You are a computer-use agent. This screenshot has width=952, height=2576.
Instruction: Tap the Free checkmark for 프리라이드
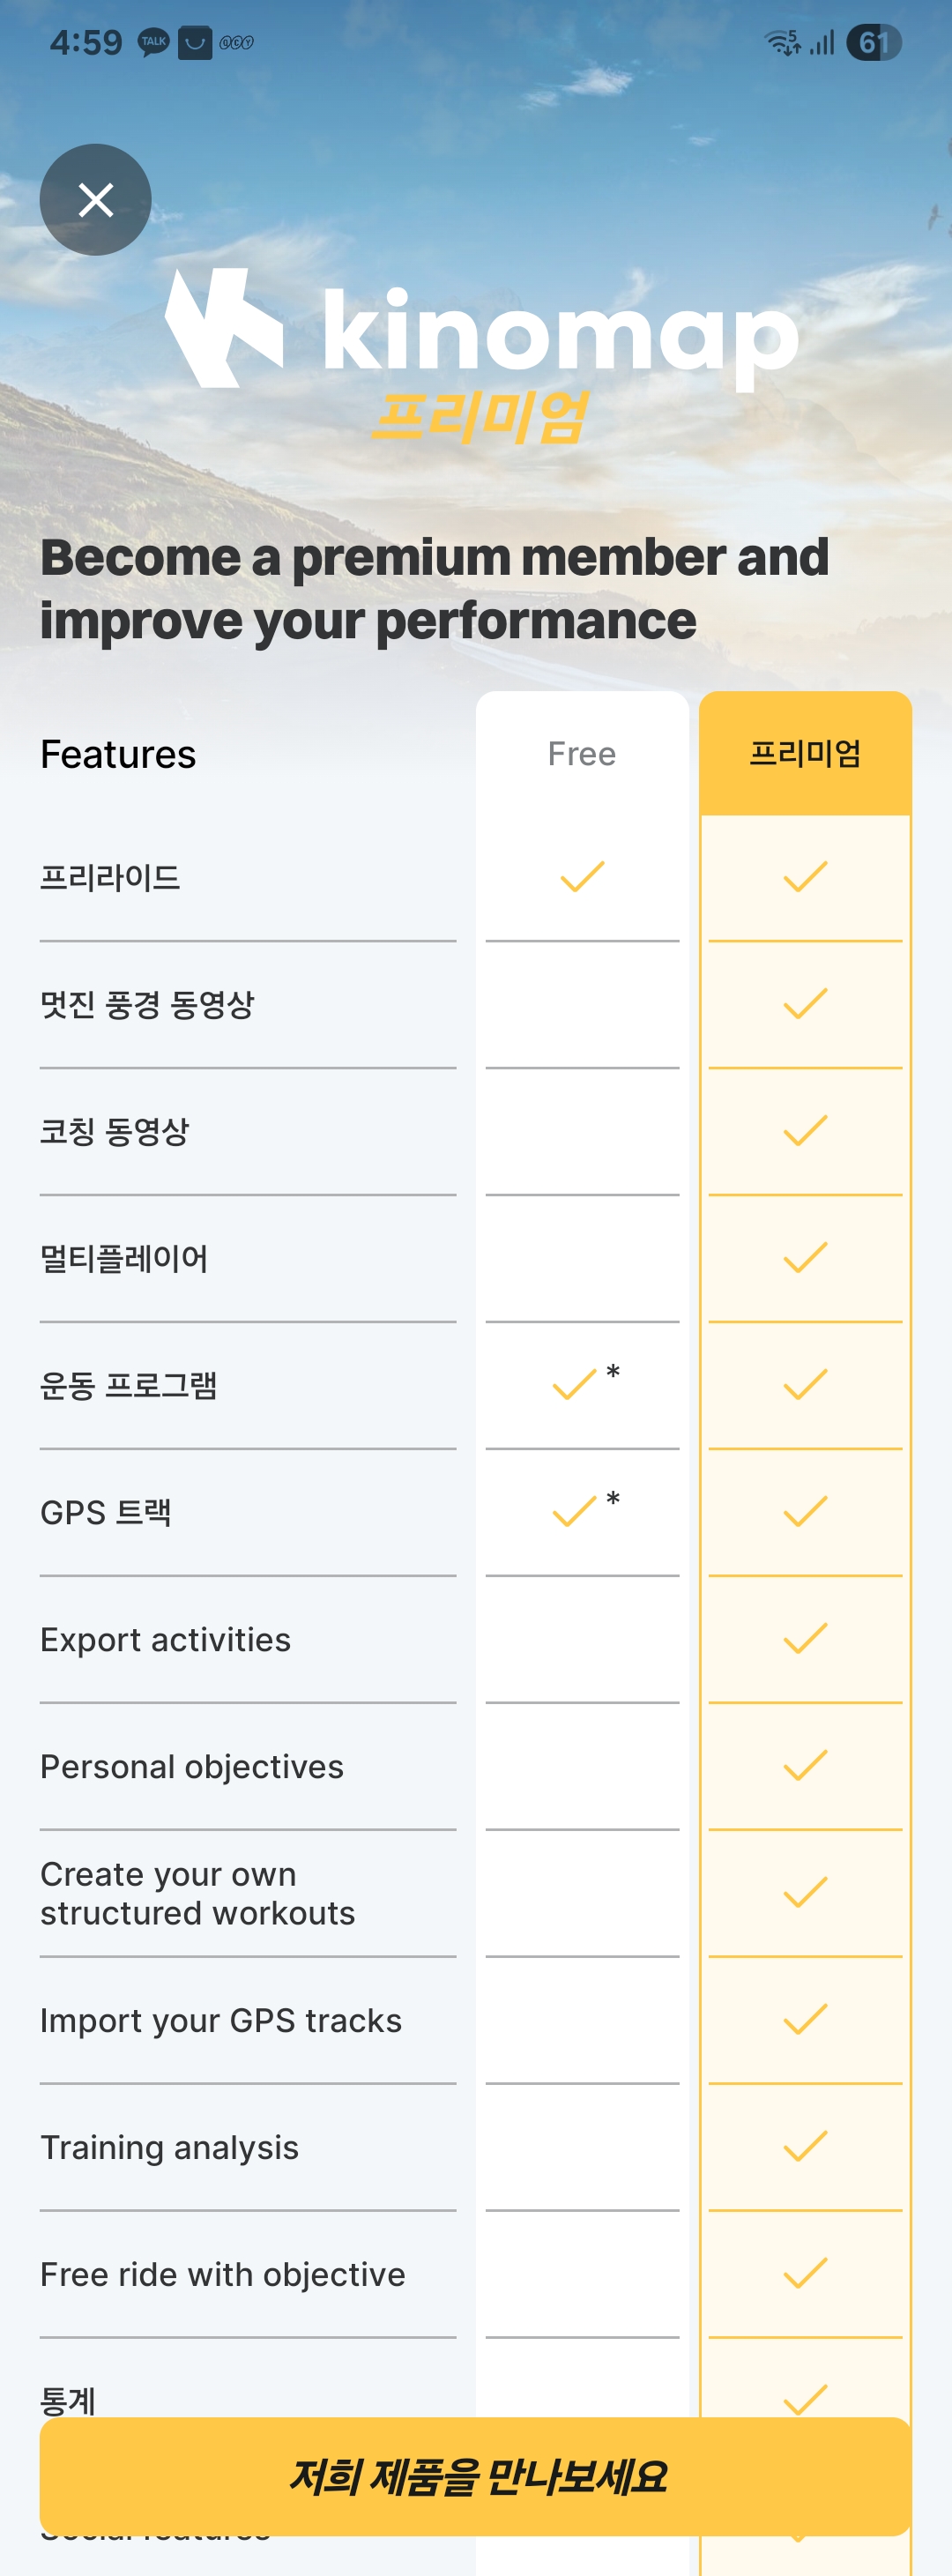582,877
